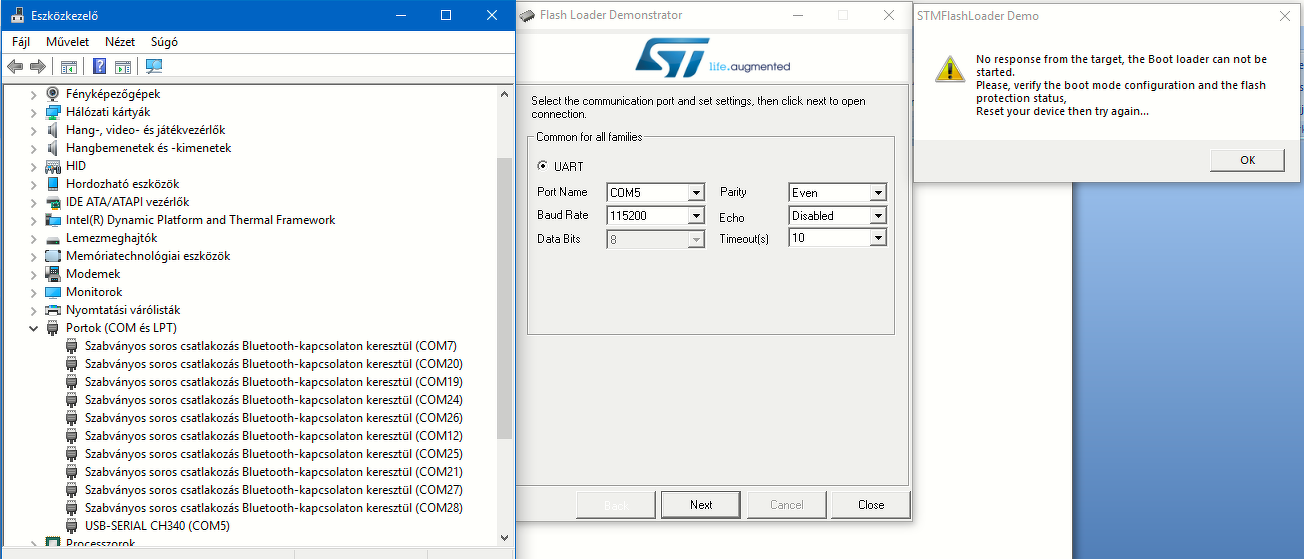Screen dimensions: 1304x559
Task: Click the Flash Loader Demonstrator title icon
Action: point(526,15)
